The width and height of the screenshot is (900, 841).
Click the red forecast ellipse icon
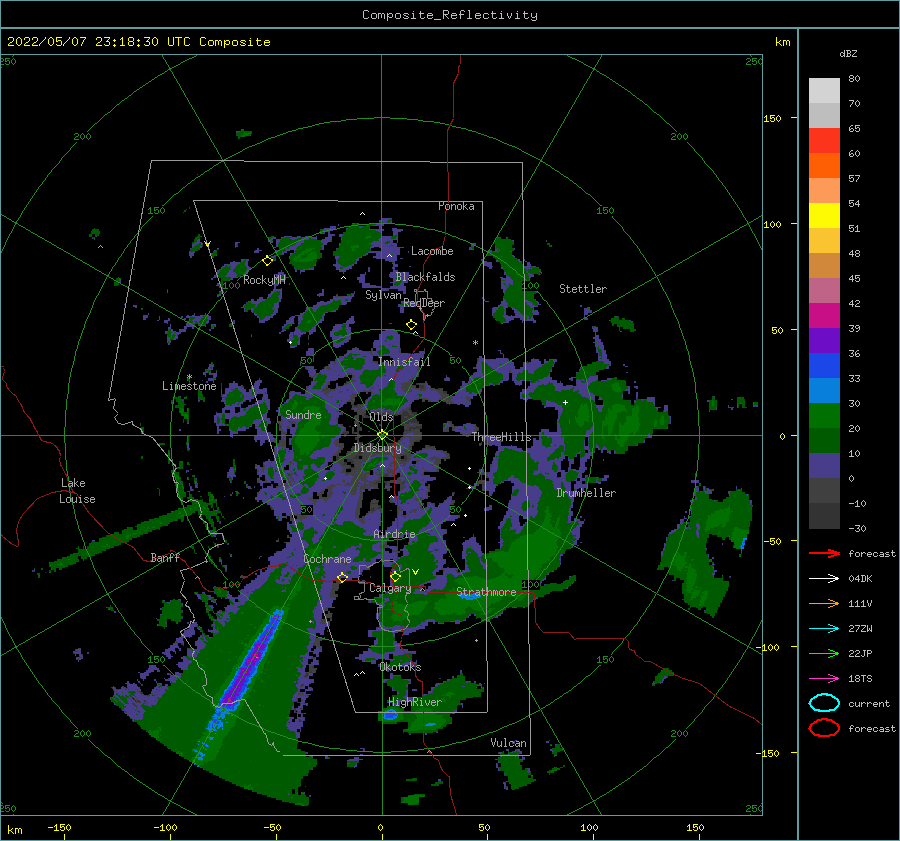click(x=824, y=728)
